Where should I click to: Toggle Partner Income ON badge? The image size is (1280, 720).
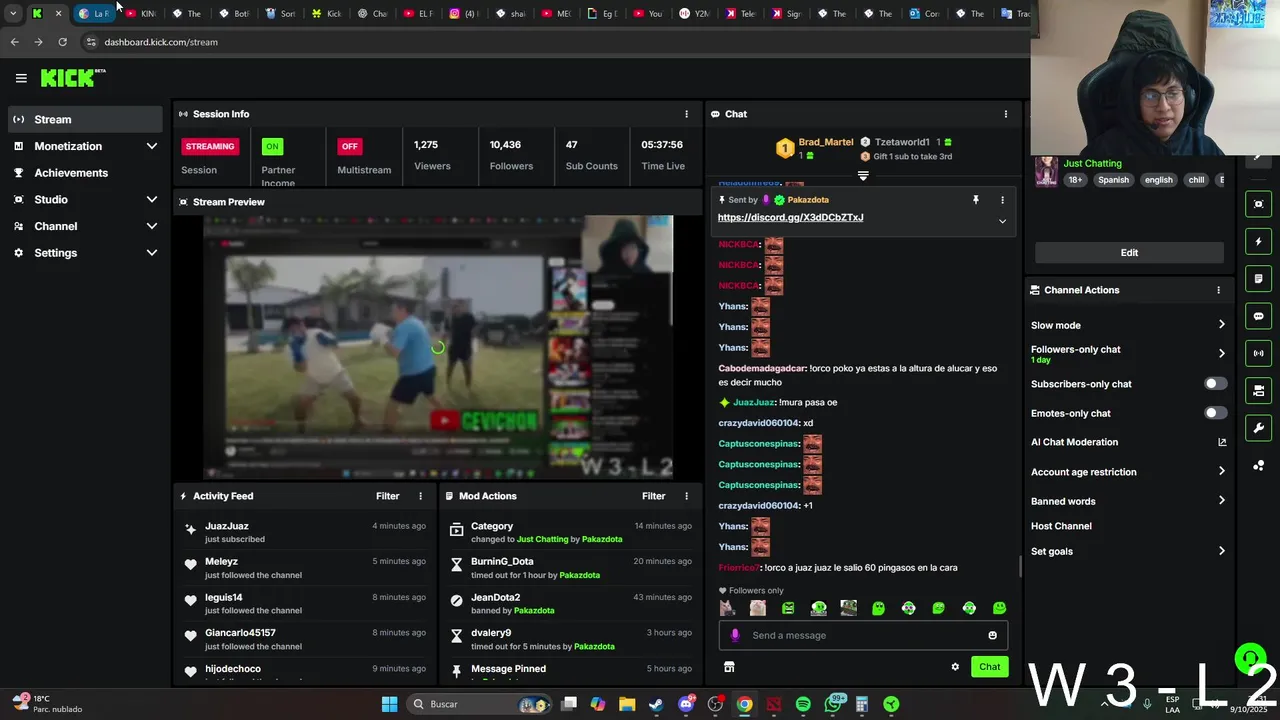coord(272,146)
